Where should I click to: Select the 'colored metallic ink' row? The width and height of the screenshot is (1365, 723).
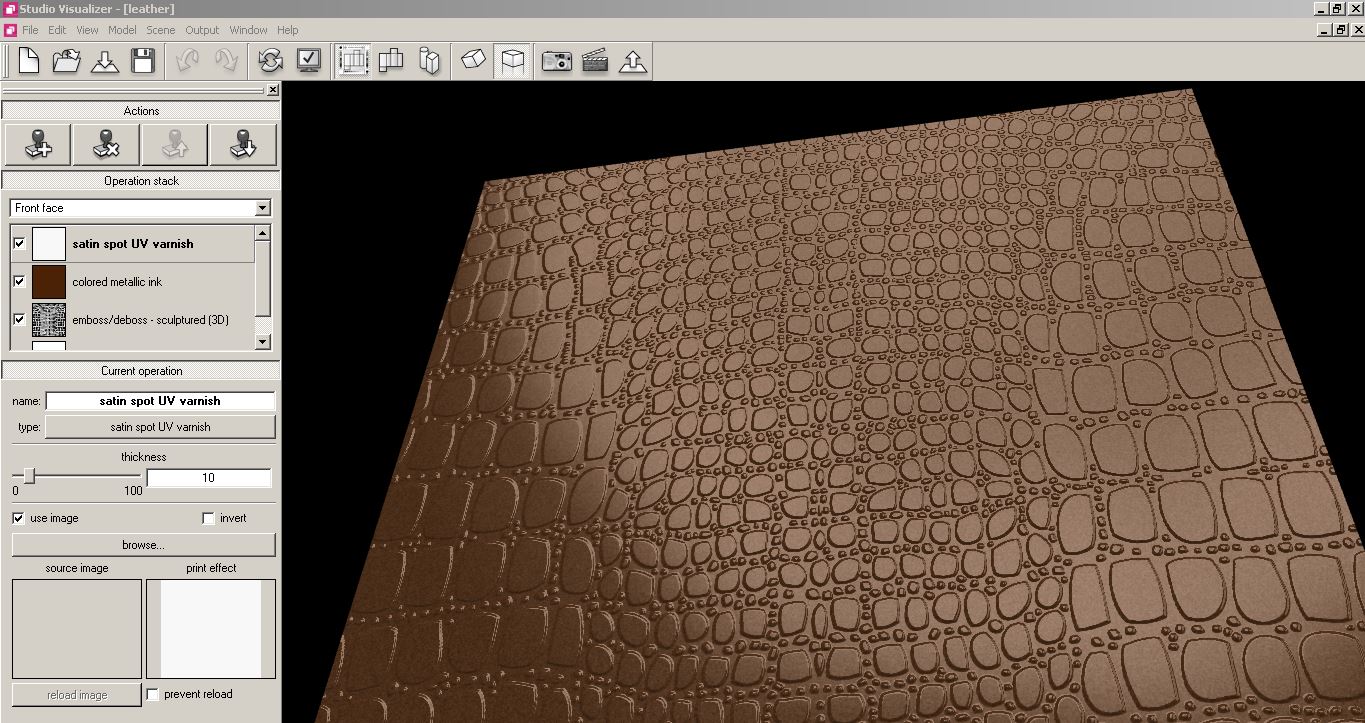point(133,282)
